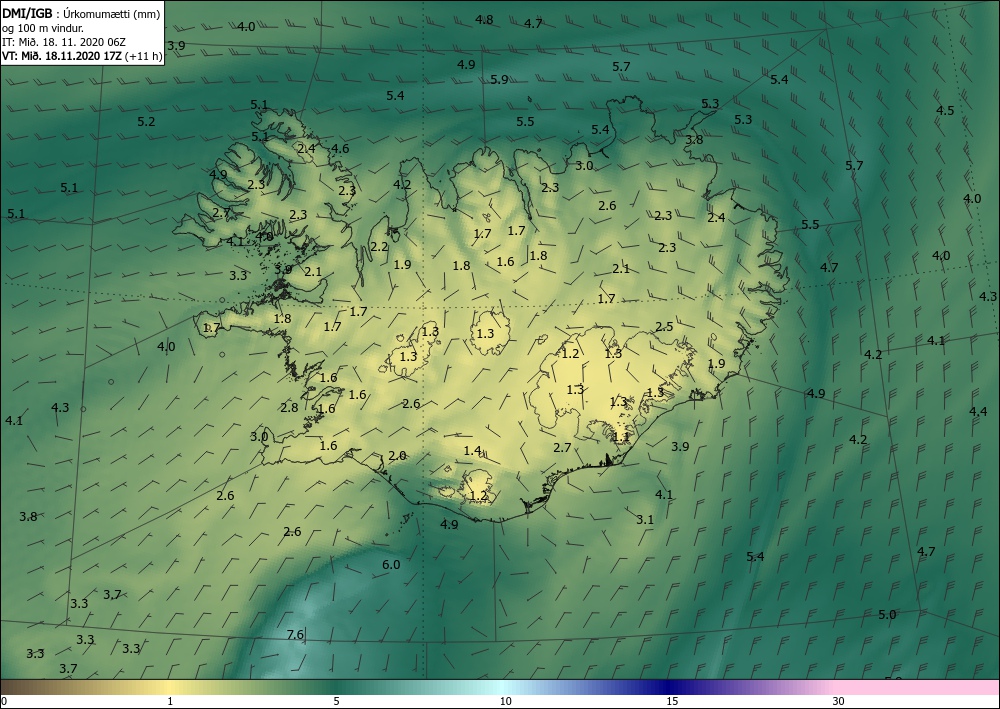Click the 4.4 value on the map

tap(978, 411)
